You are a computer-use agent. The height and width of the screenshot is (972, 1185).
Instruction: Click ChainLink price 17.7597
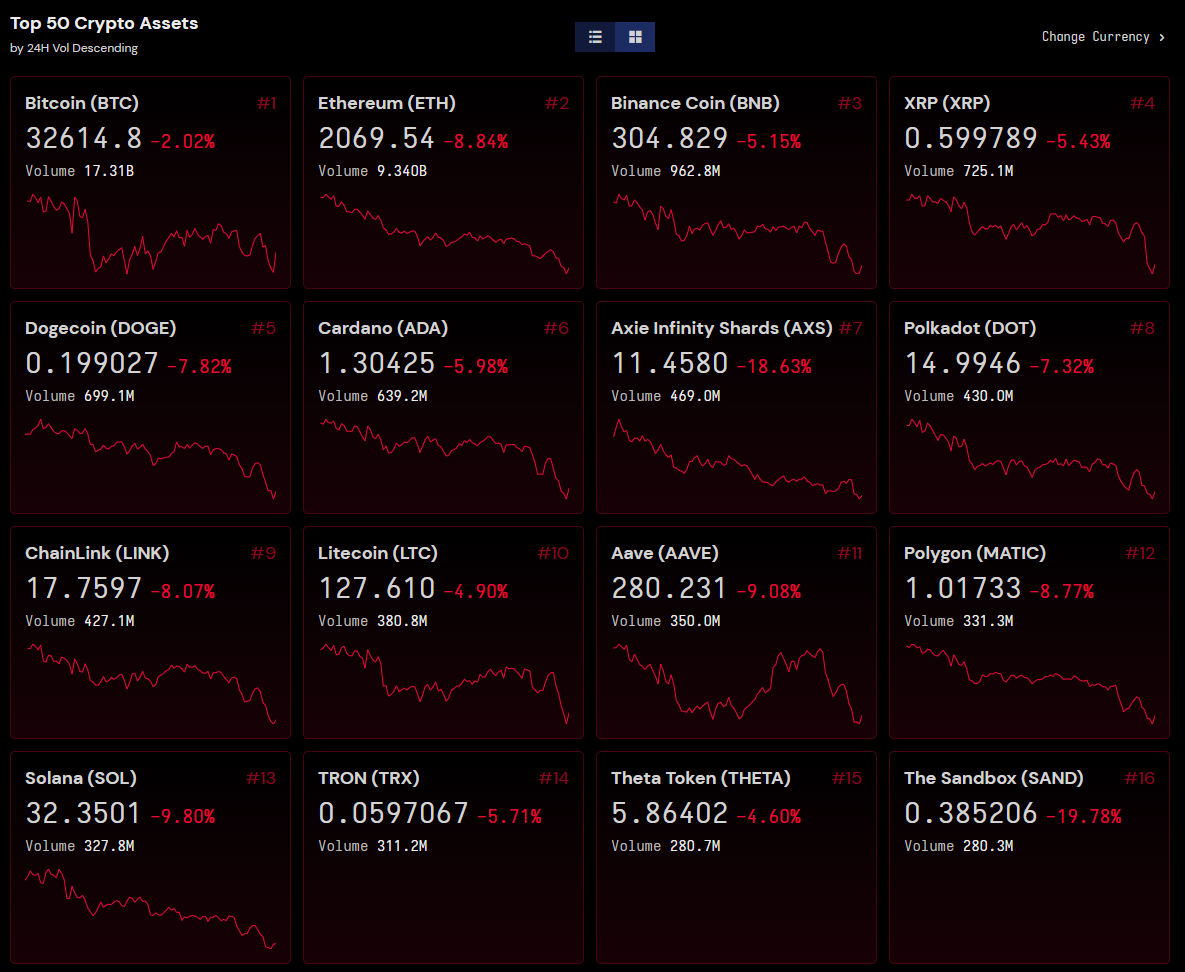(84, 589)
